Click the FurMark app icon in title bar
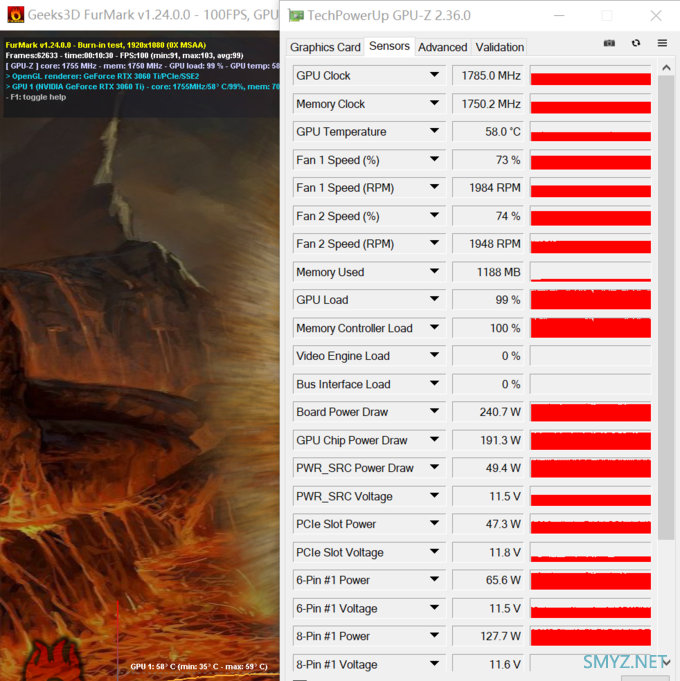The height and width of the screenshot is (681, 680). point(15,15)
